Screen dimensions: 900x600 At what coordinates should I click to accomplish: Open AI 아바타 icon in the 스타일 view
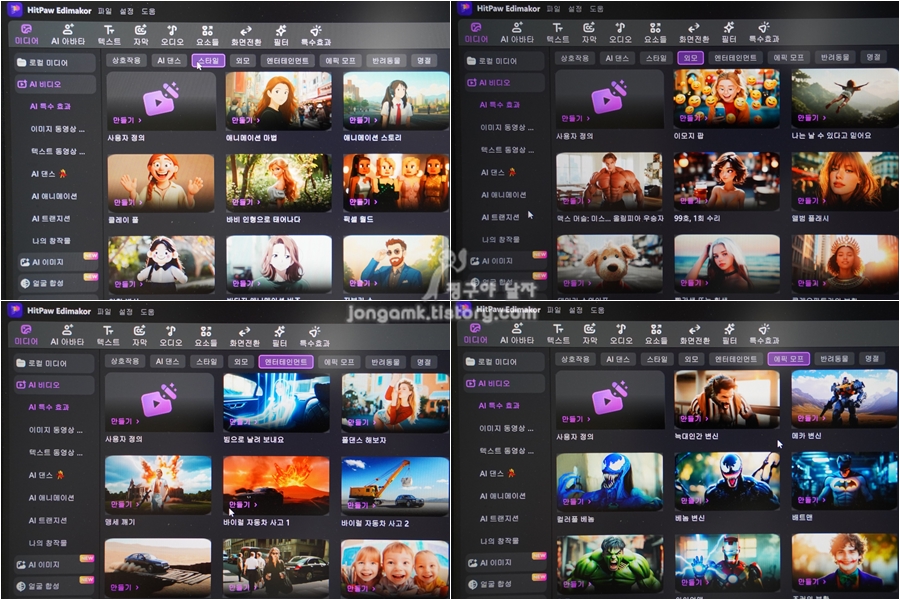[68, 34]
